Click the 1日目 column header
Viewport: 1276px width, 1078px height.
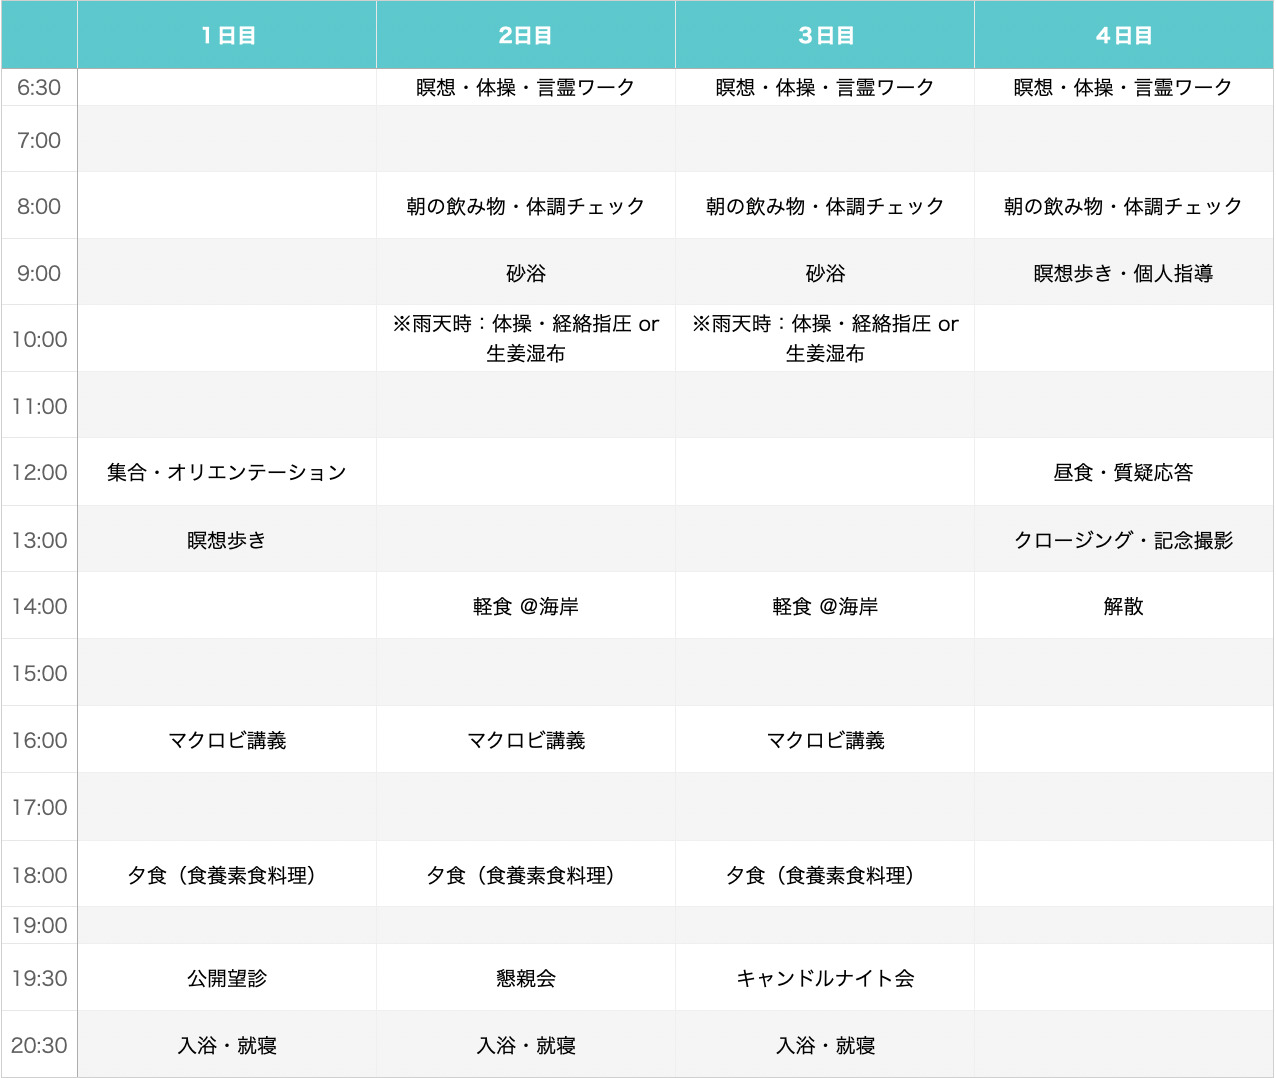[227, 35]
